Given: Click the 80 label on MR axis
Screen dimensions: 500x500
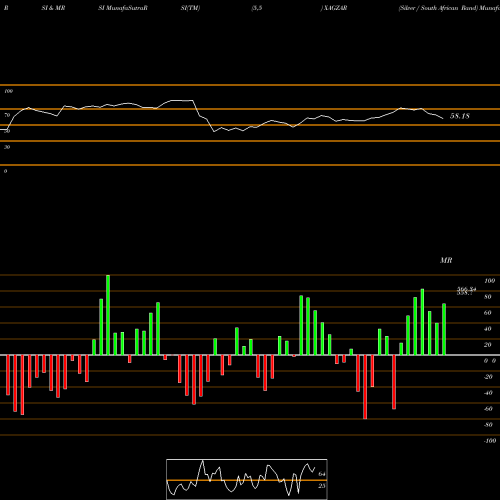Looking at the screenshot, I should point(488,297).
